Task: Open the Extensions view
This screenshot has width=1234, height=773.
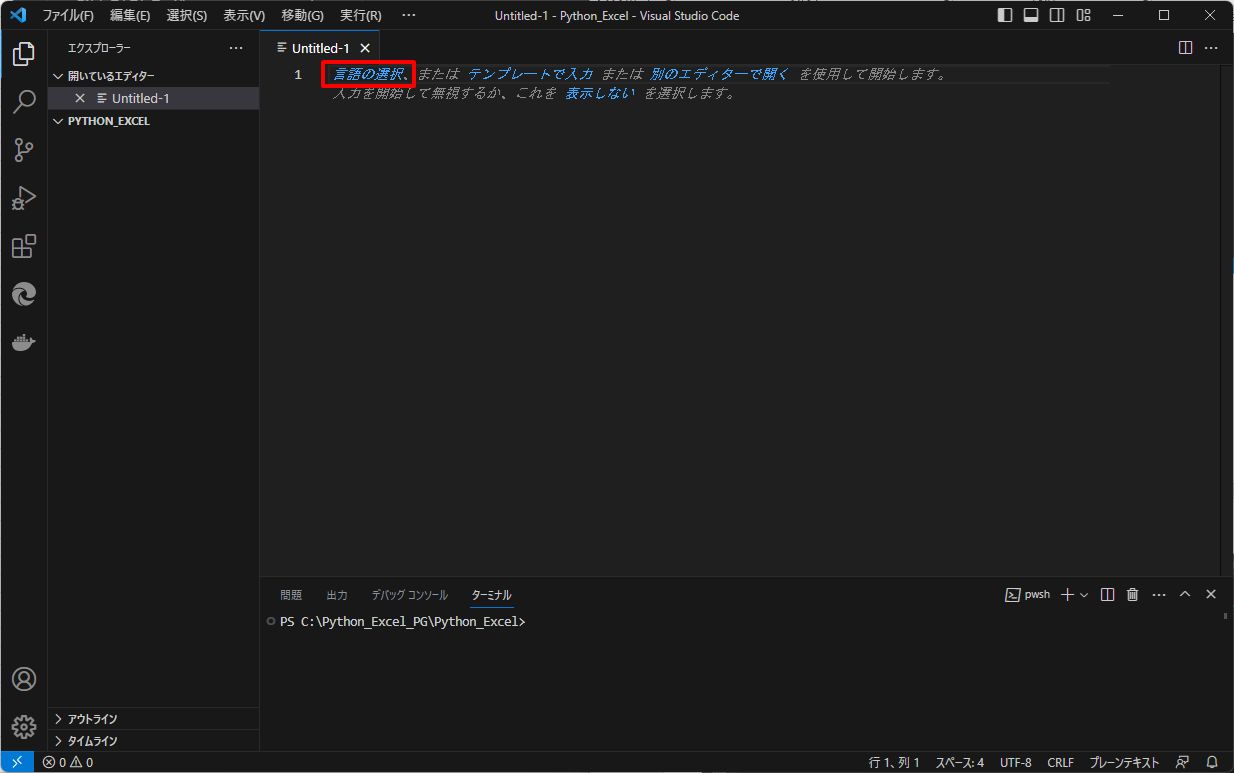Action: point(24,246)
